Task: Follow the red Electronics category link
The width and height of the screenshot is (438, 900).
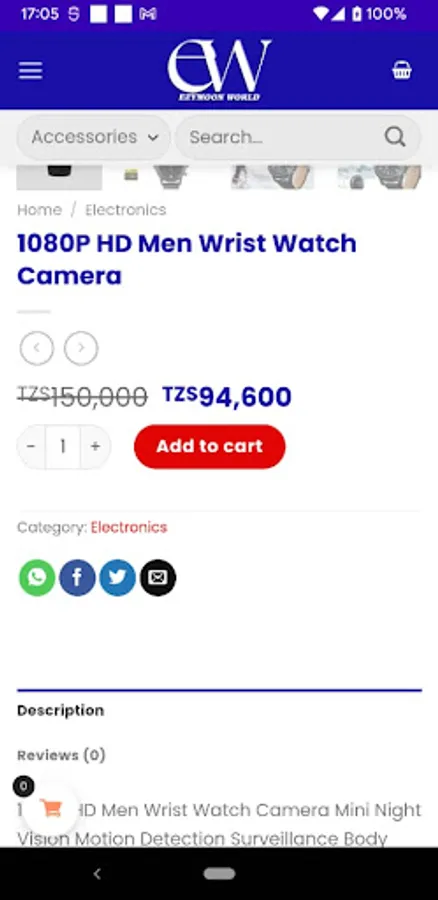Action: [x=129, y=527]
